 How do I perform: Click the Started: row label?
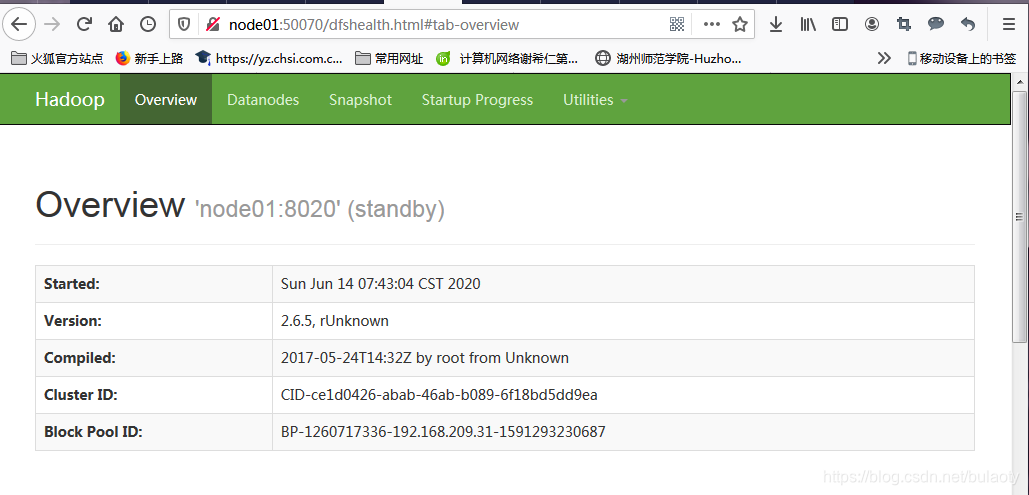click(72, 284)
